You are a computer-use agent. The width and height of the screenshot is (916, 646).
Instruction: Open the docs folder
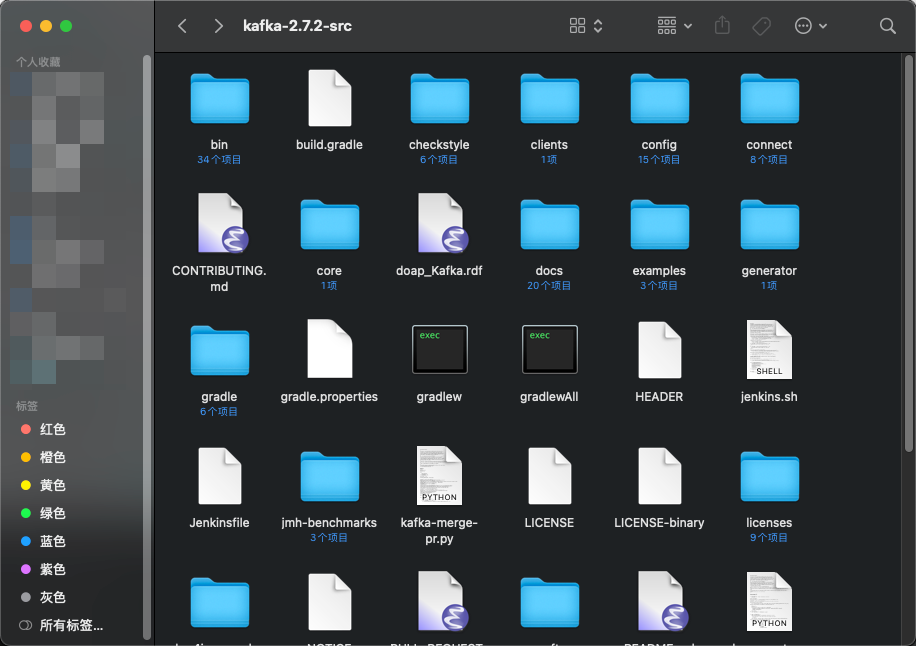[549, 225]
